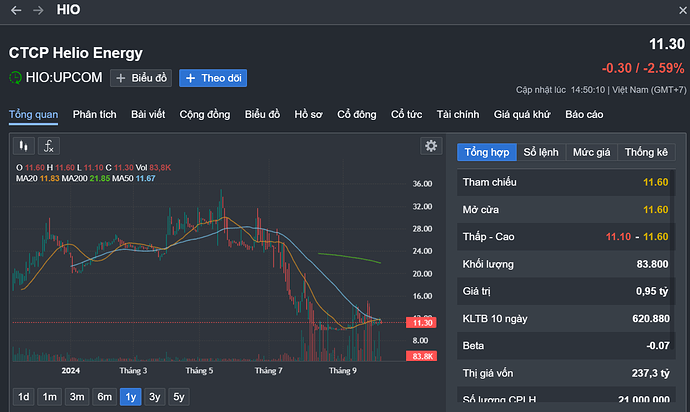Follow the stock with Theo dõi button
Viewport: 690px width, 412px height.
point(213,78)
